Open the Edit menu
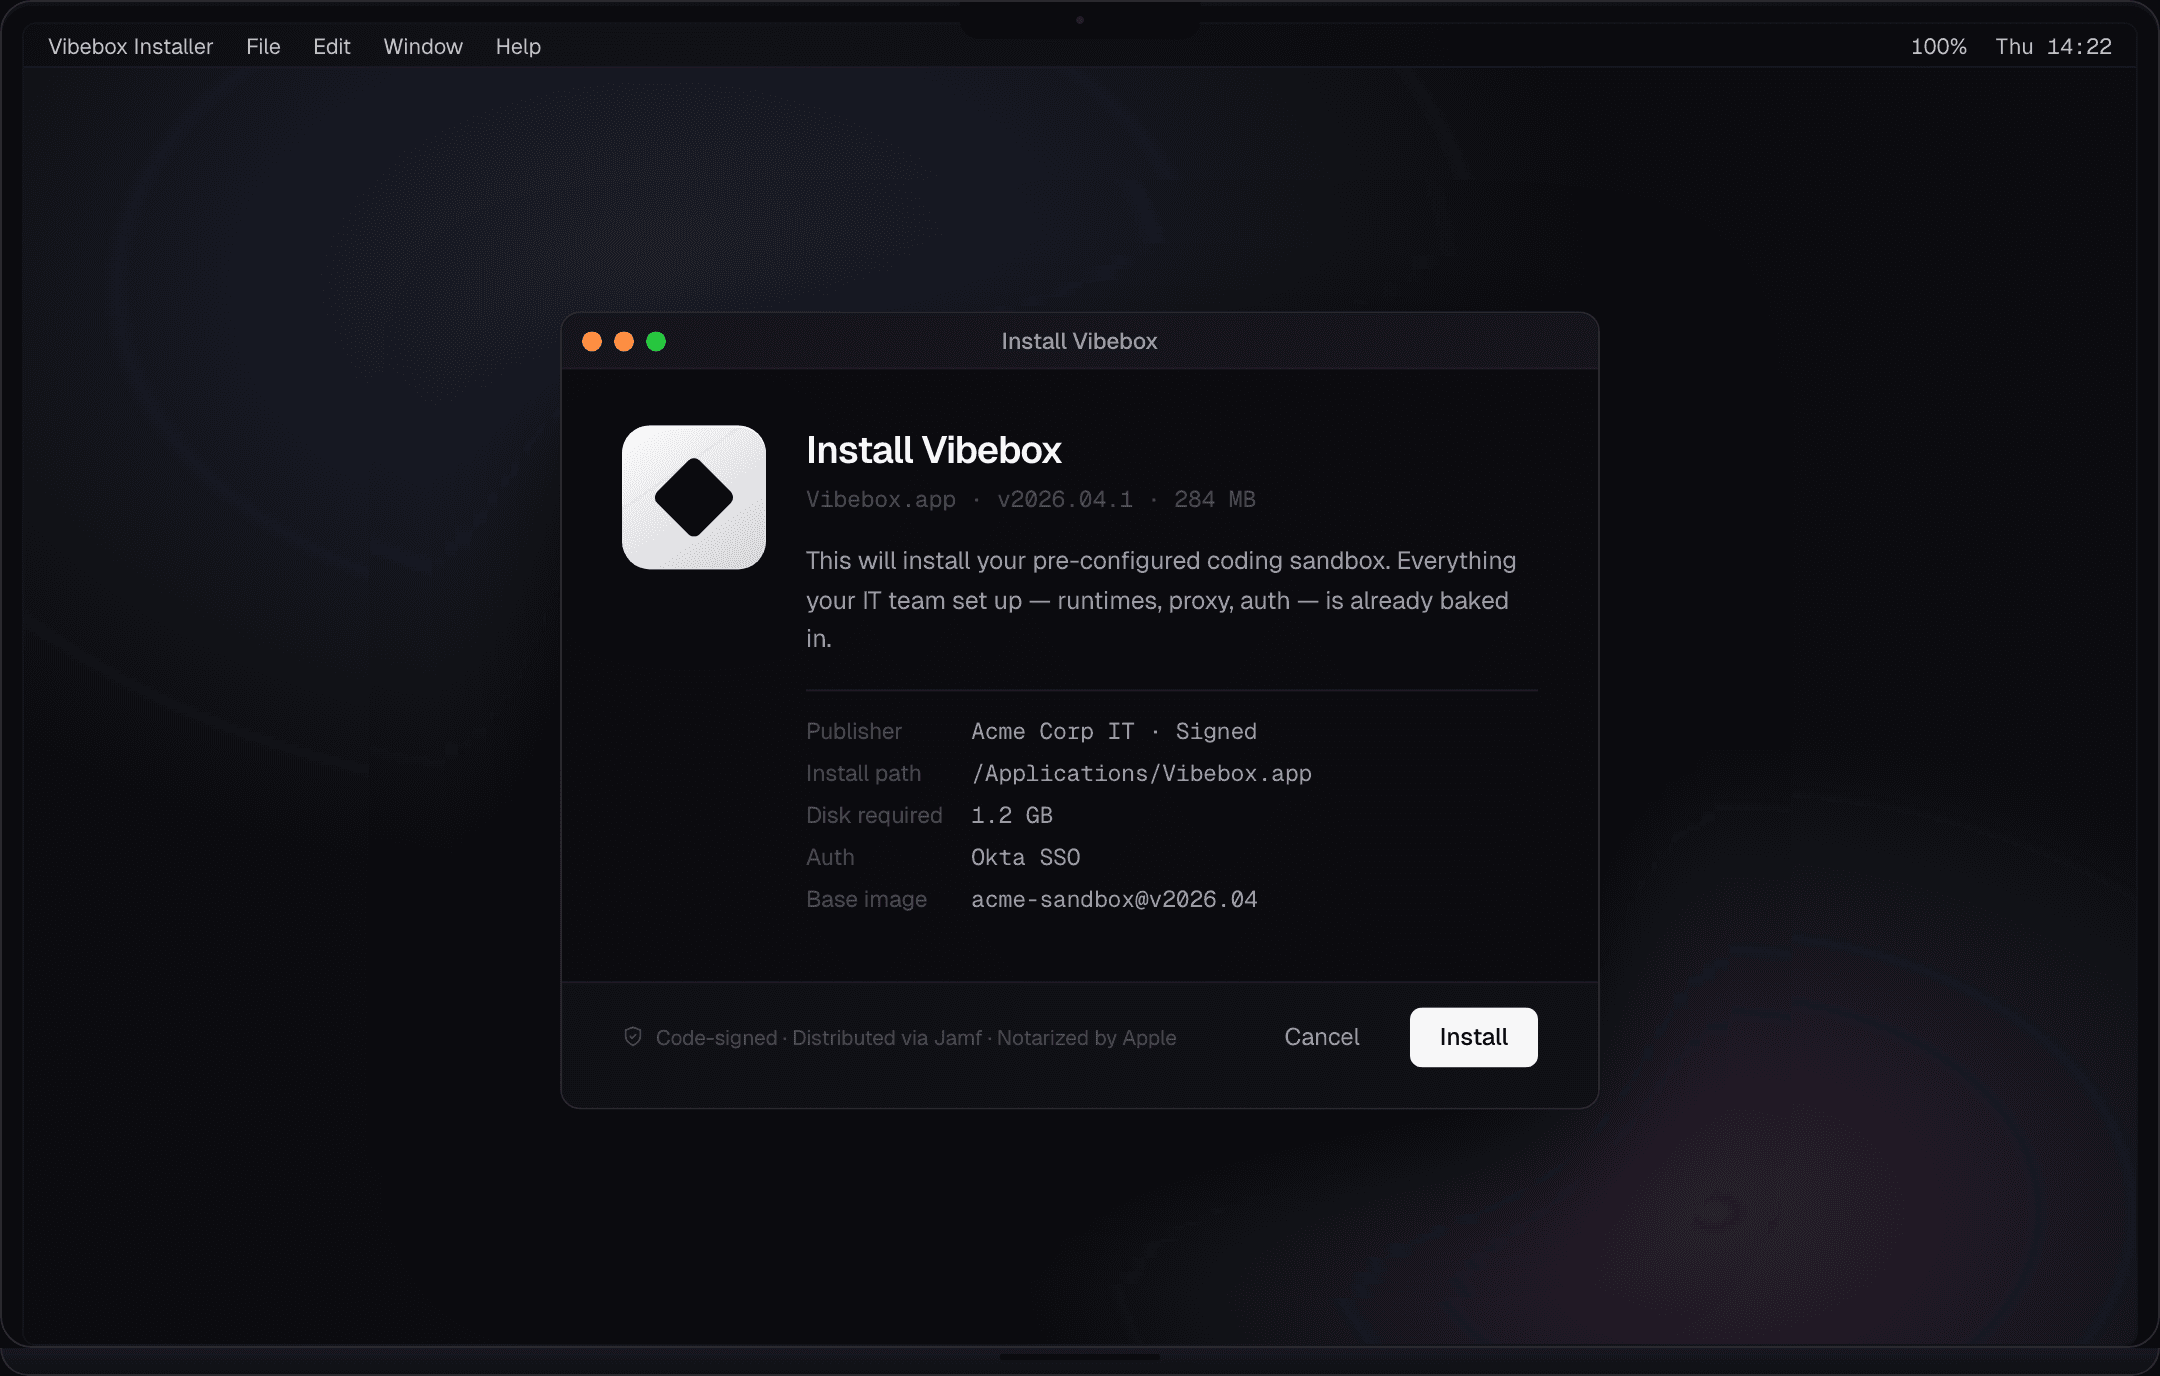 [331, 46]
